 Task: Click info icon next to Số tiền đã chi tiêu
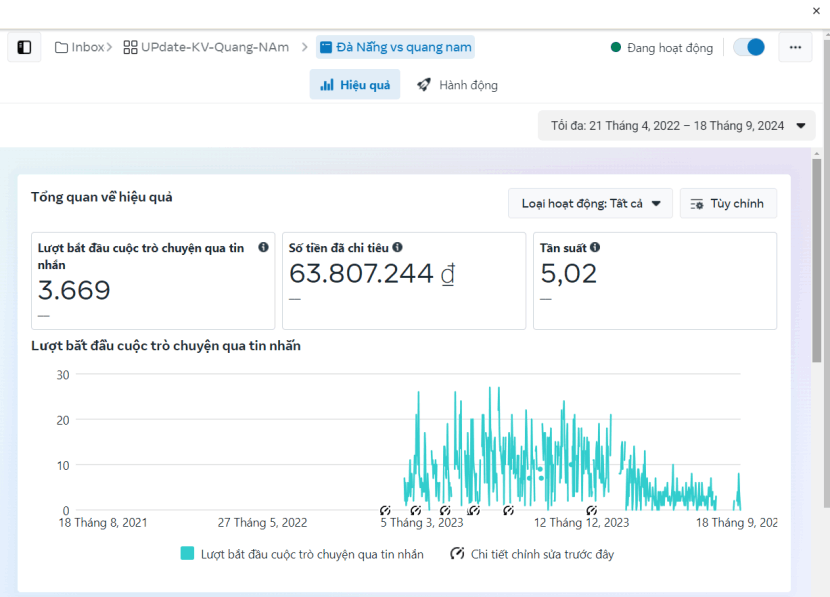tap(398, 247)
